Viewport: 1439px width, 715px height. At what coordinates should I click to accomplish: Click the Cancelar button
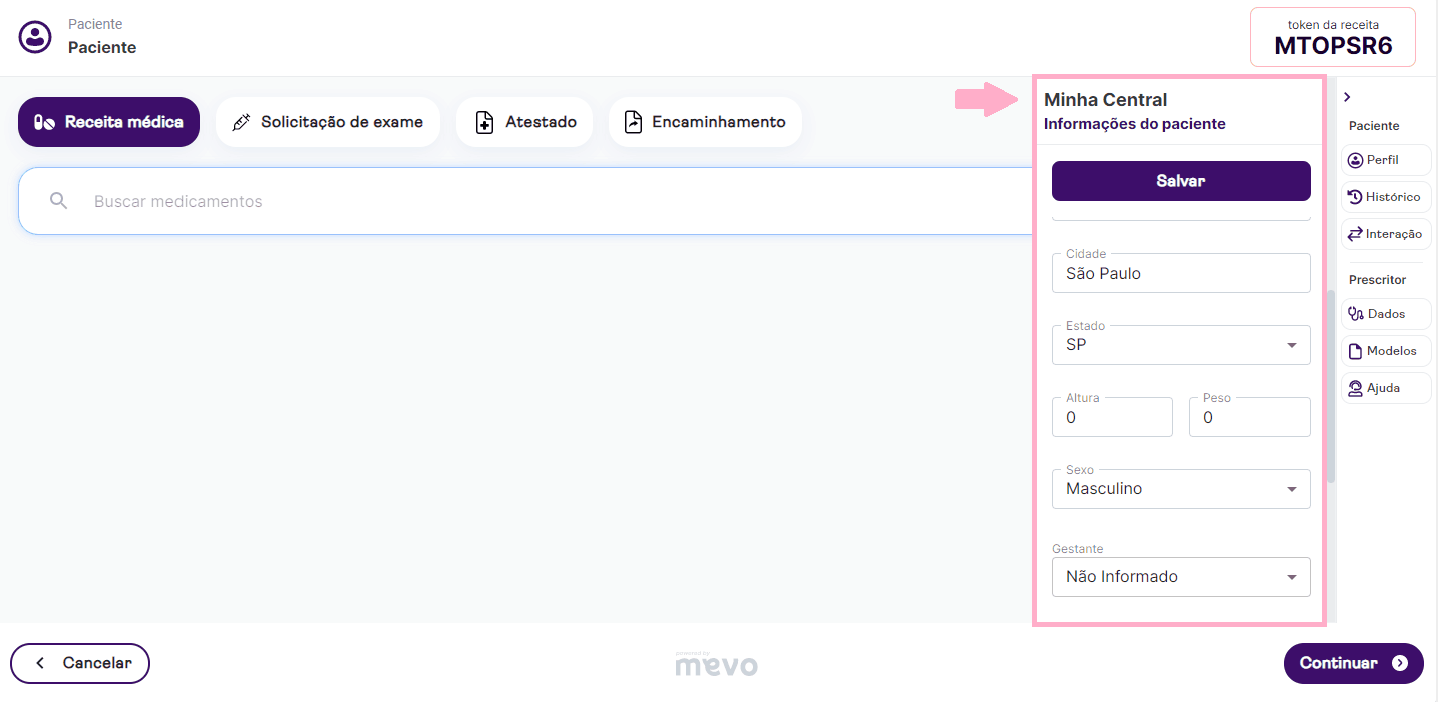pos(80,663)
